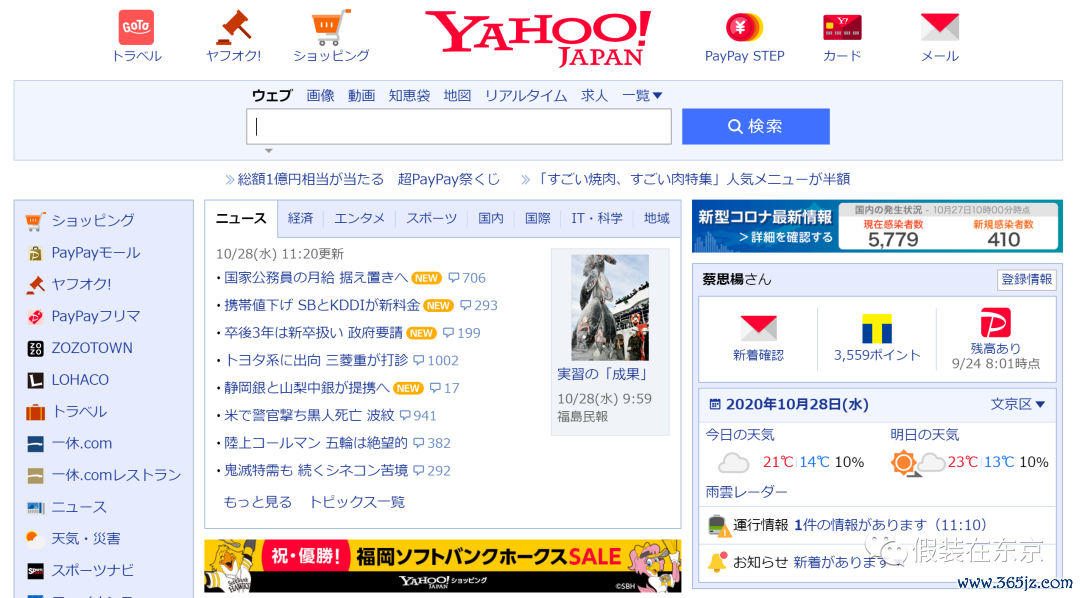
Task: Open the 福岡ソフトバンクホークスSALE banner
Action: pyautogui.click(x=443, y=566)
